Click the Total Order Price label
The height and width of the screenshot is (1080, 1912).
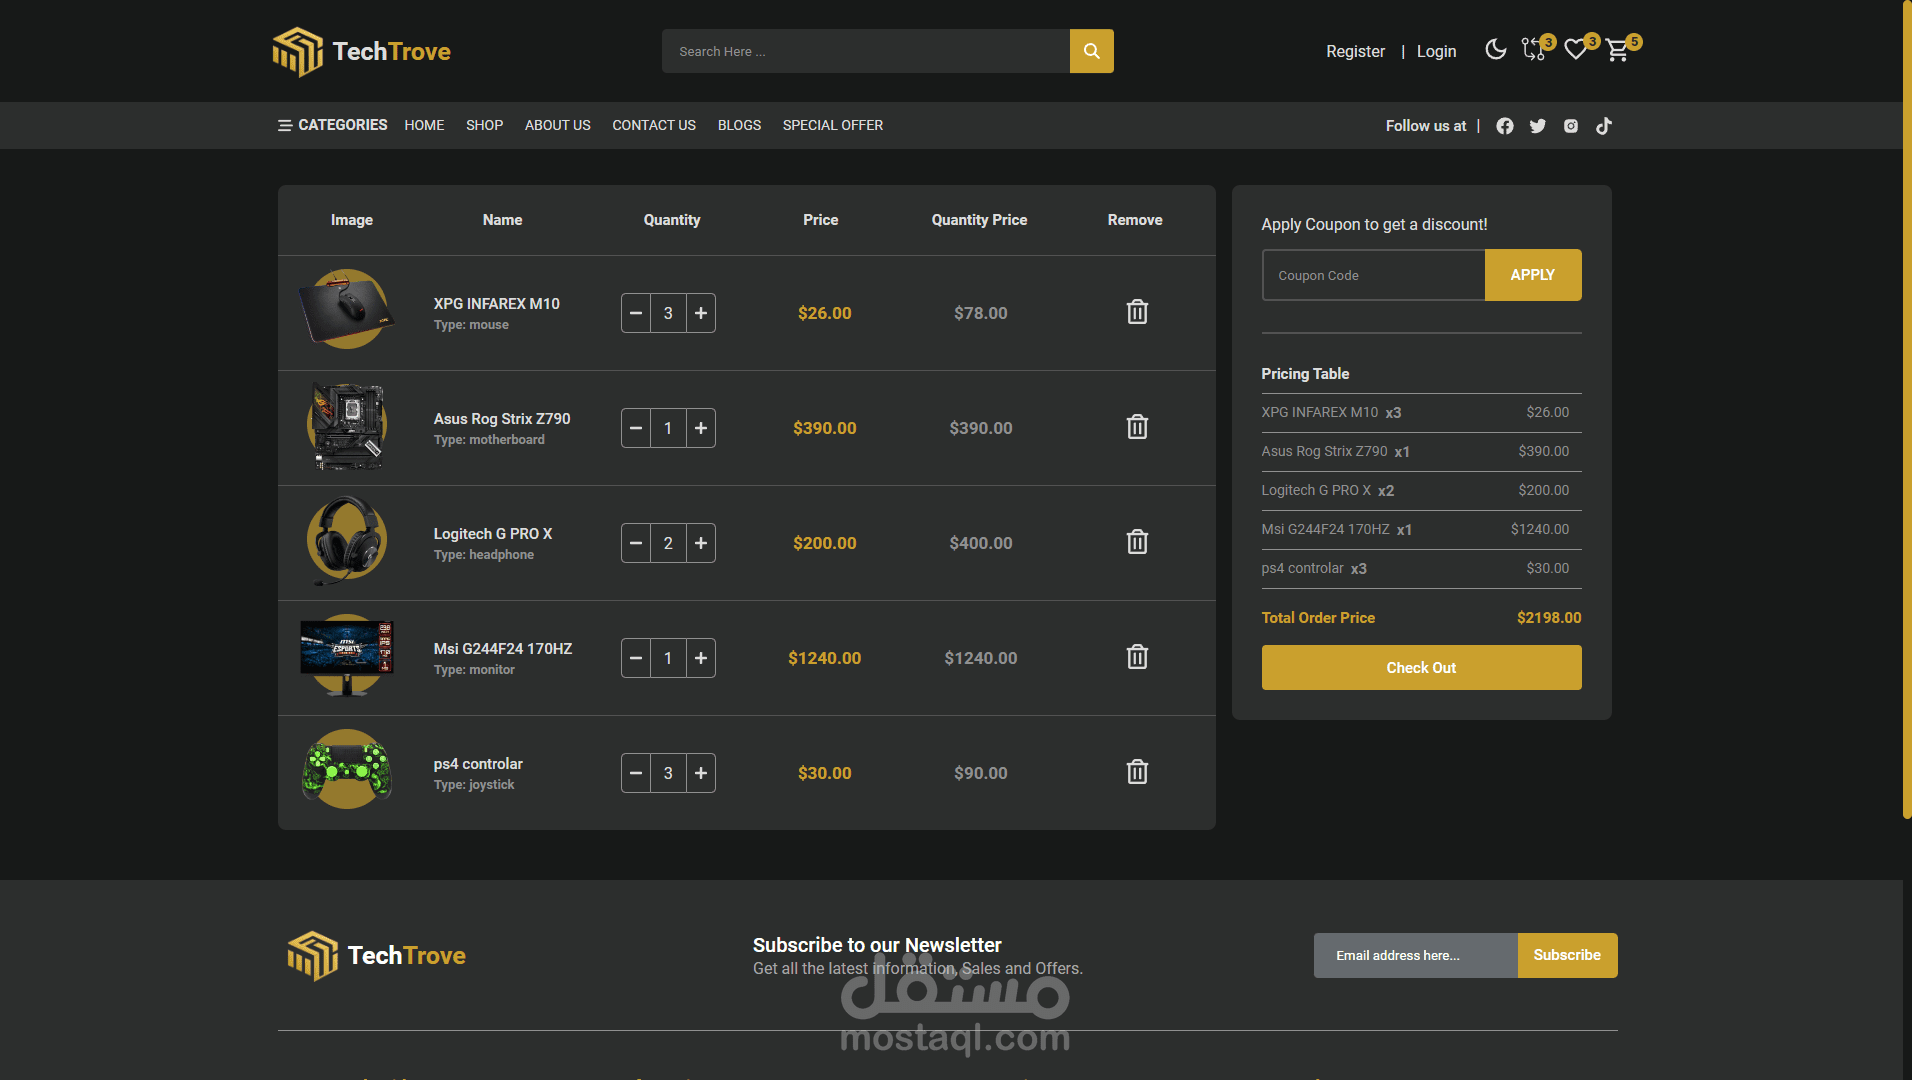click(1318, 618)
